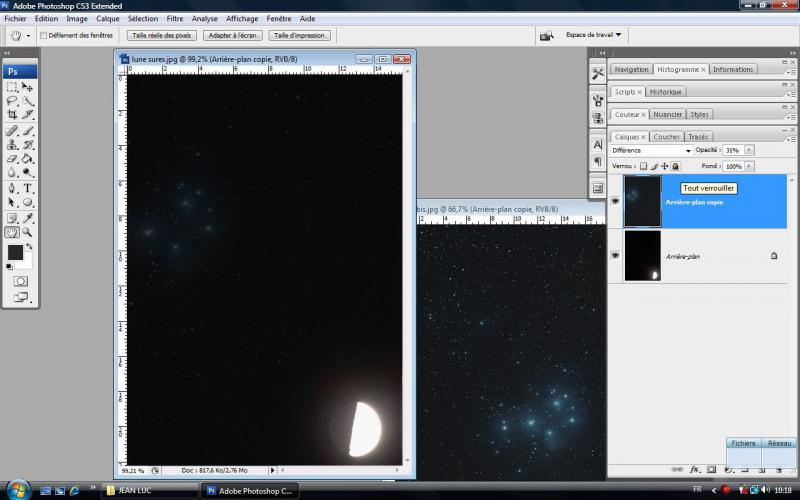Select the Lasso tool

(12, 101)
